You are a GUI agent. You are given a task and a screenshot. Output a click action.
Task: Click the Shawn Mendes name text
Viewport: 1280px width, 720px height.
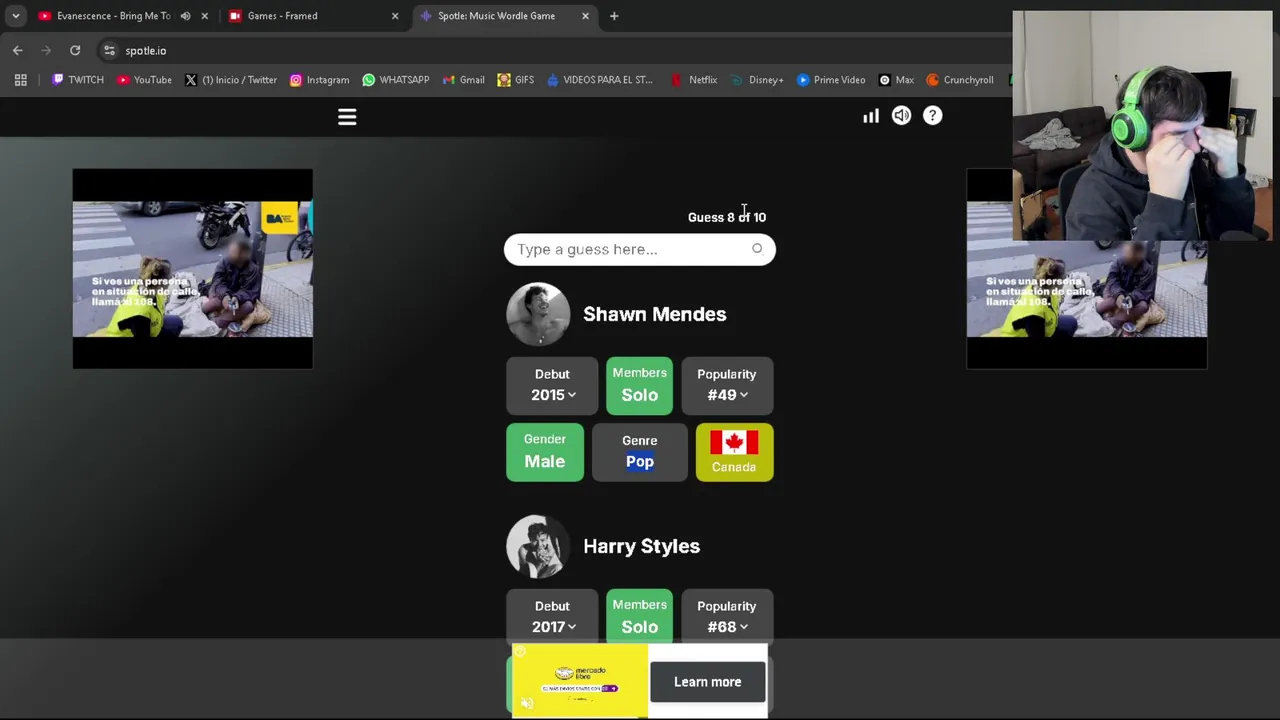(654, 314)
